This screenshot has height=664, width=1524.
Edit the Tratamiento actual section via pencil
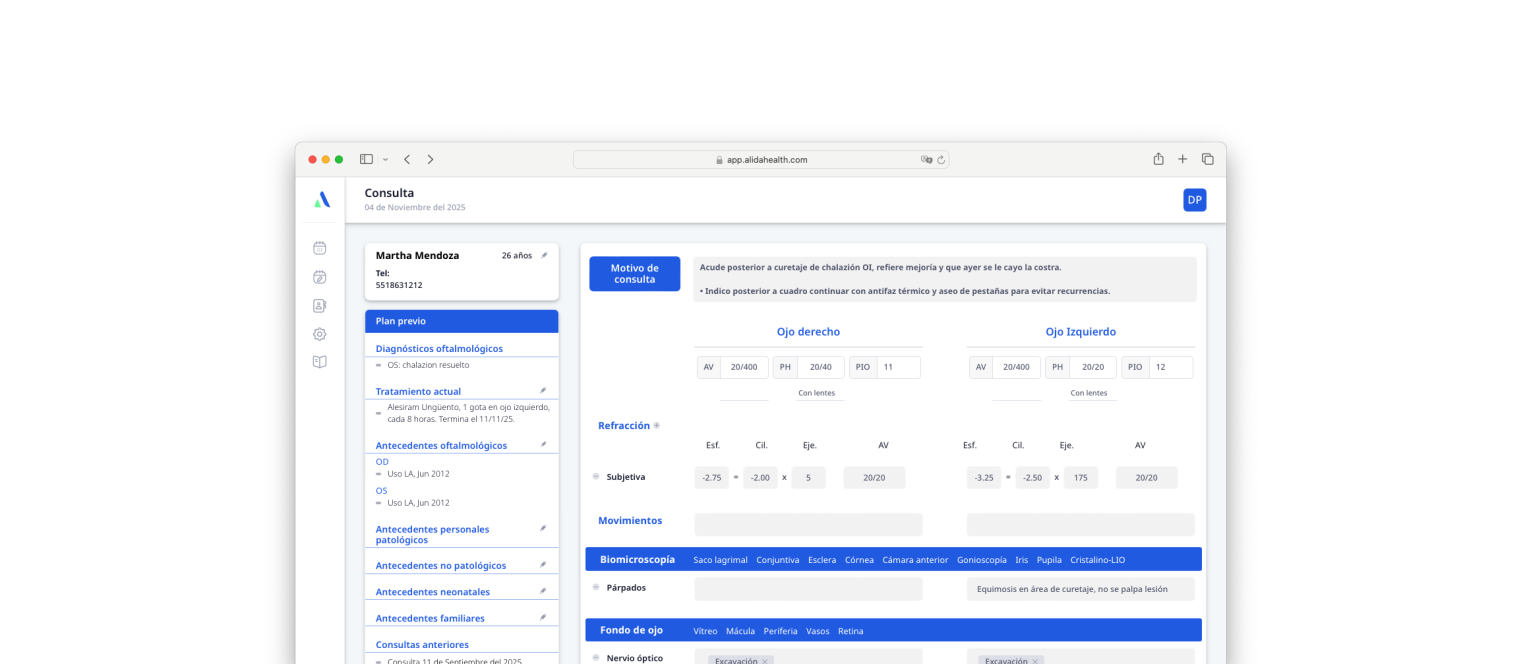click(x=543, y=391)
